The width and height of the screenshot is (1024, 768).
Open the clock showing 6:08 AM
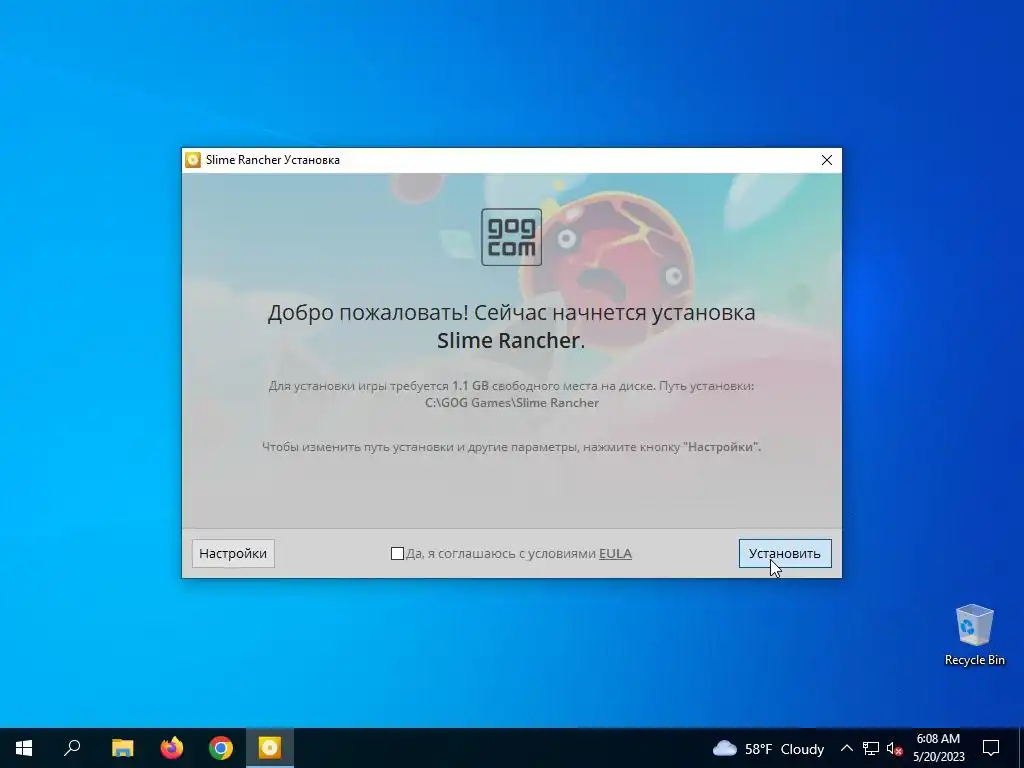pyautogui.click(x=938, y=748)
